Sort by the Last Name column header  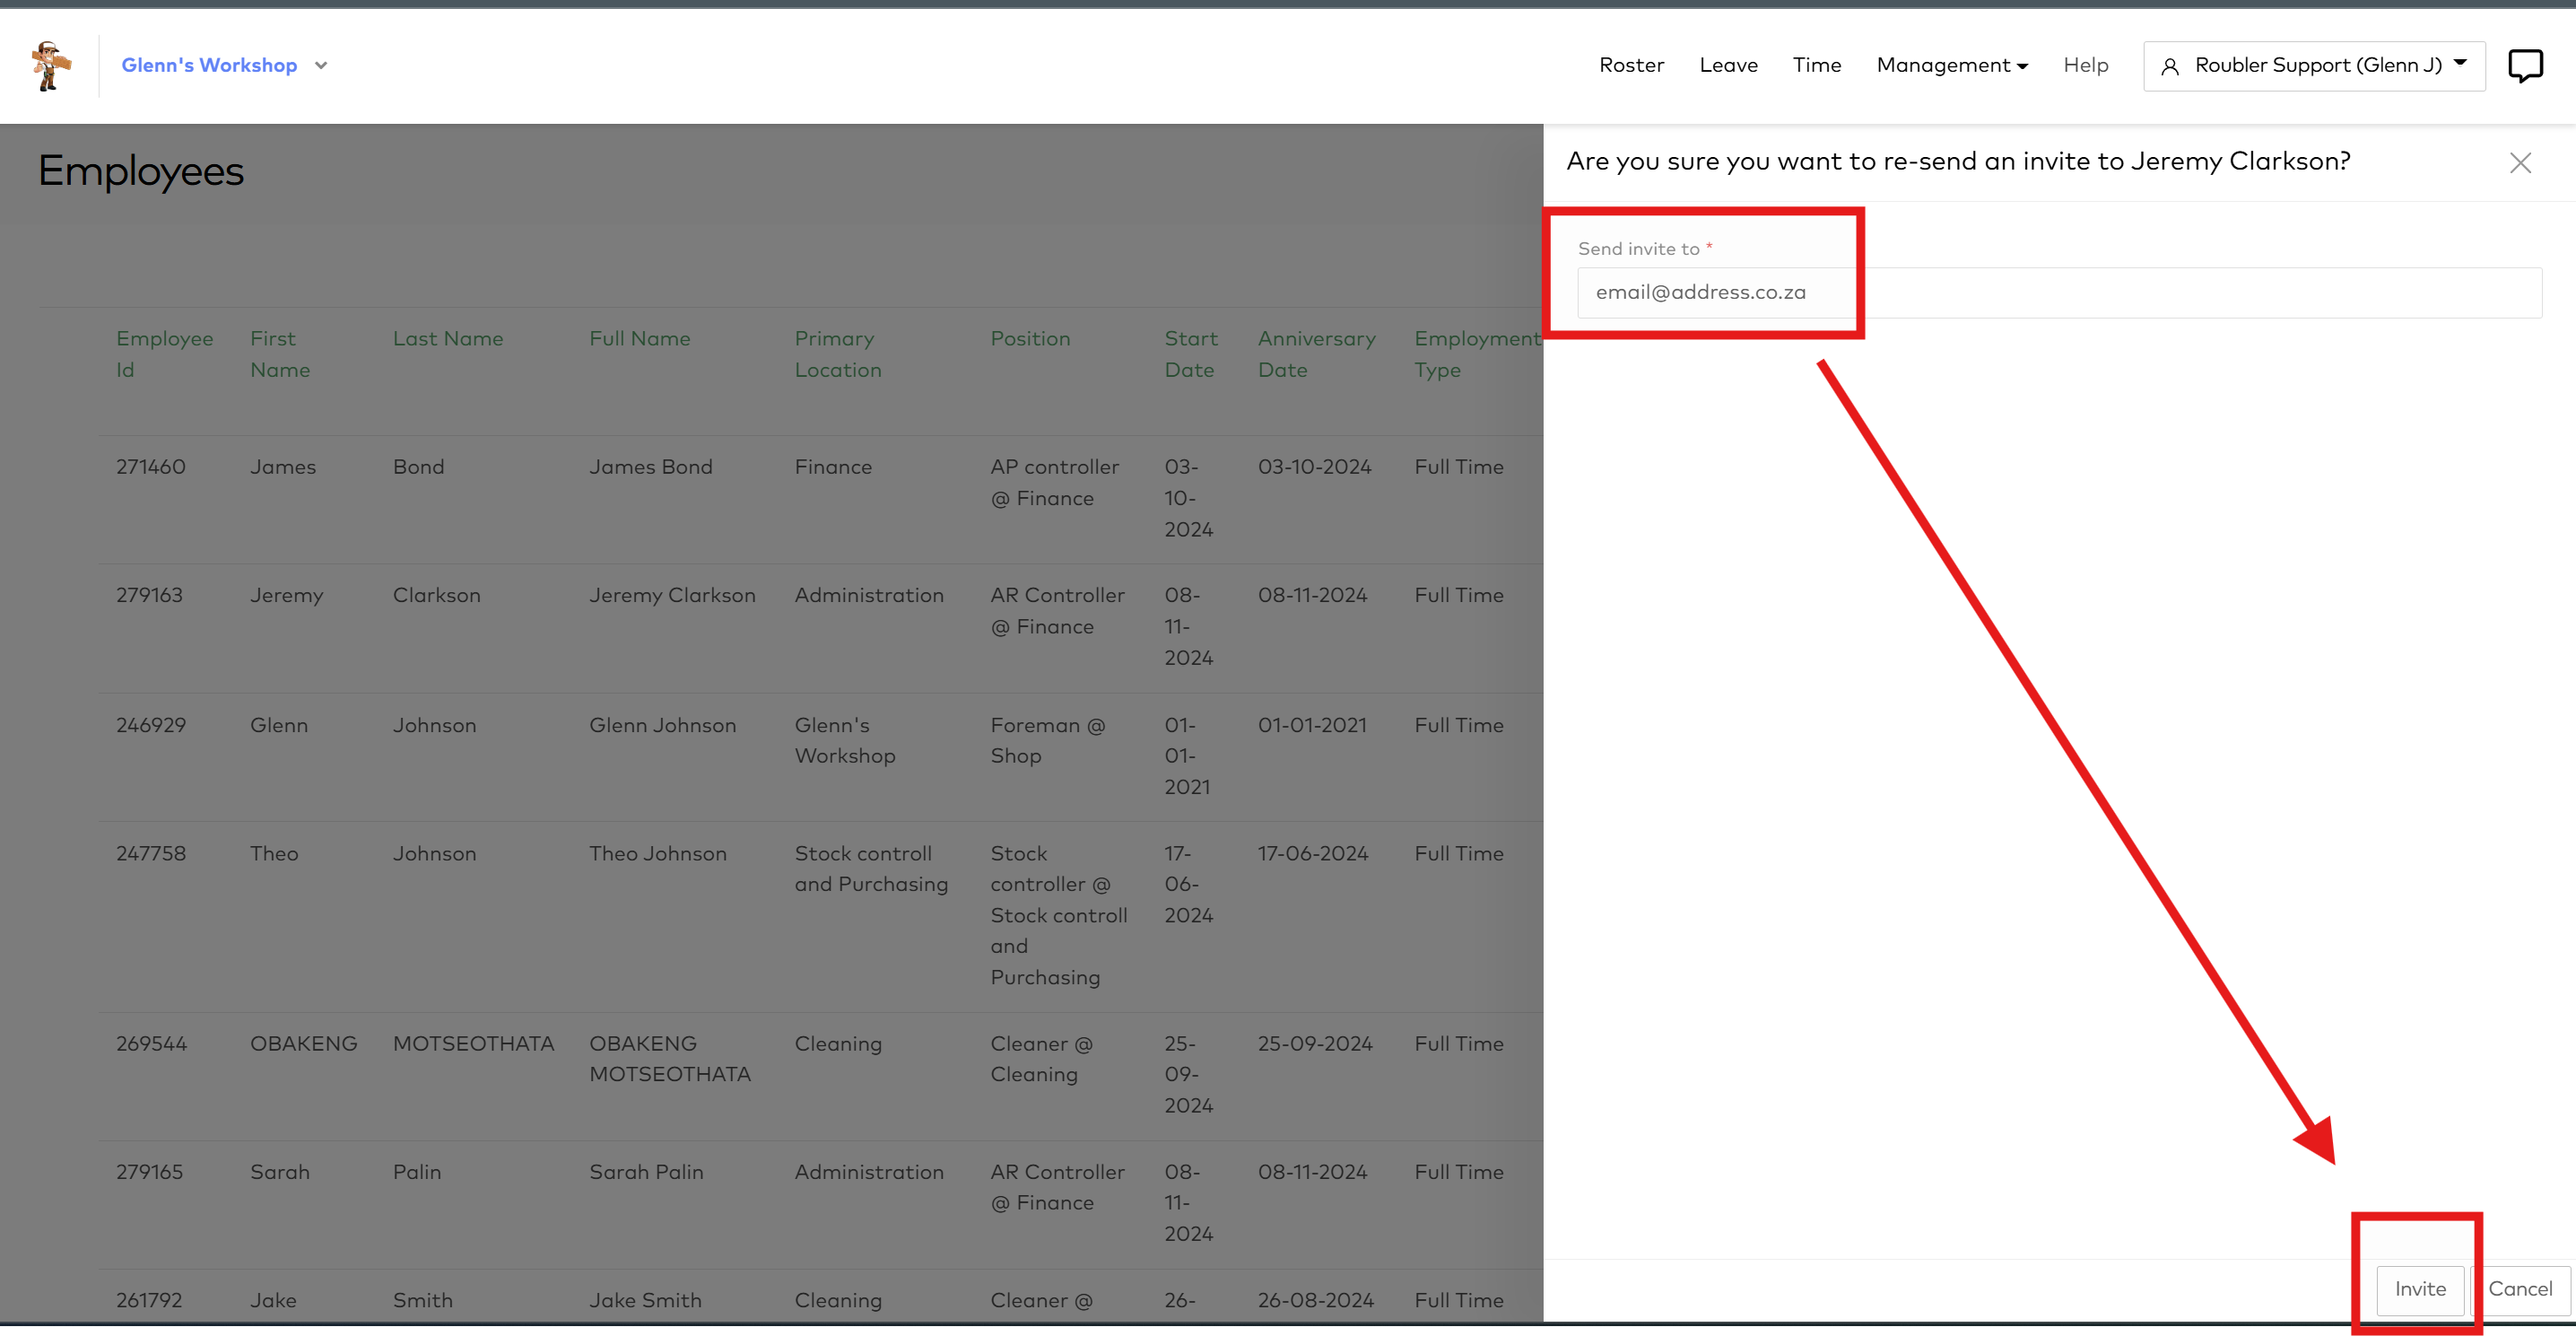[x=447, y=338]
